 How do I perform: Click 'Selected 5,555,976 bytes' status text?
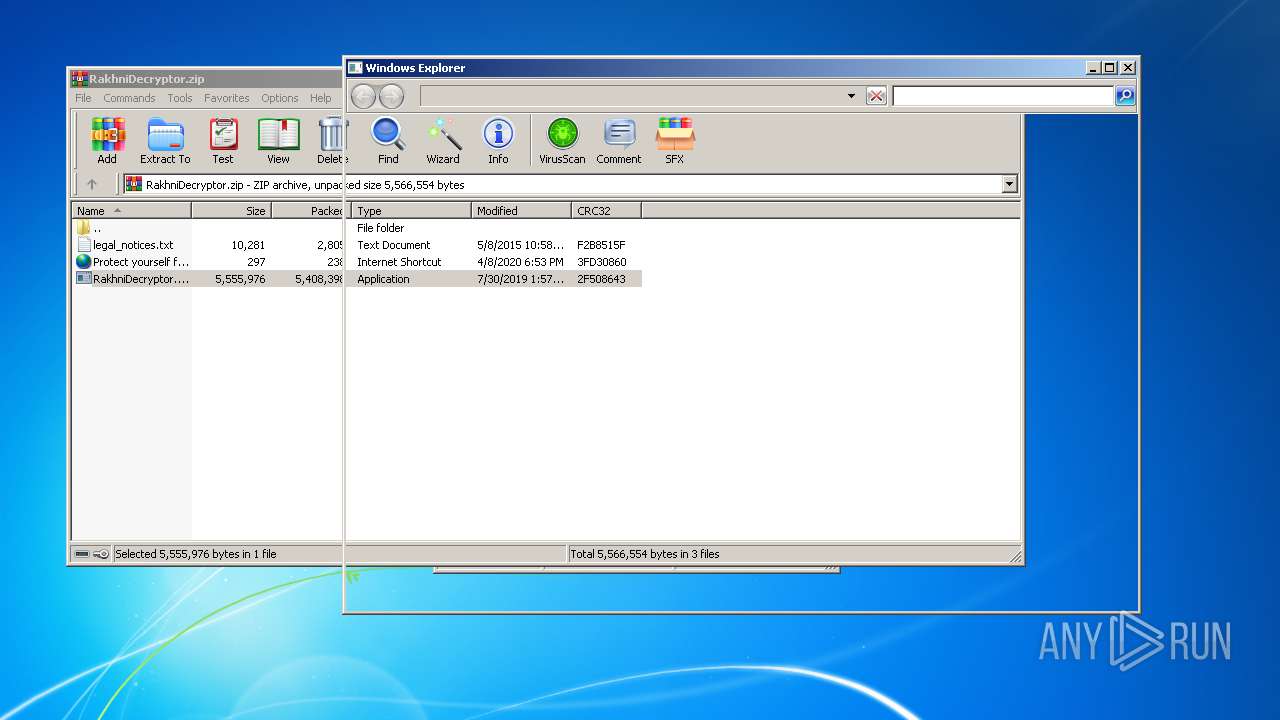coord(196,554)
